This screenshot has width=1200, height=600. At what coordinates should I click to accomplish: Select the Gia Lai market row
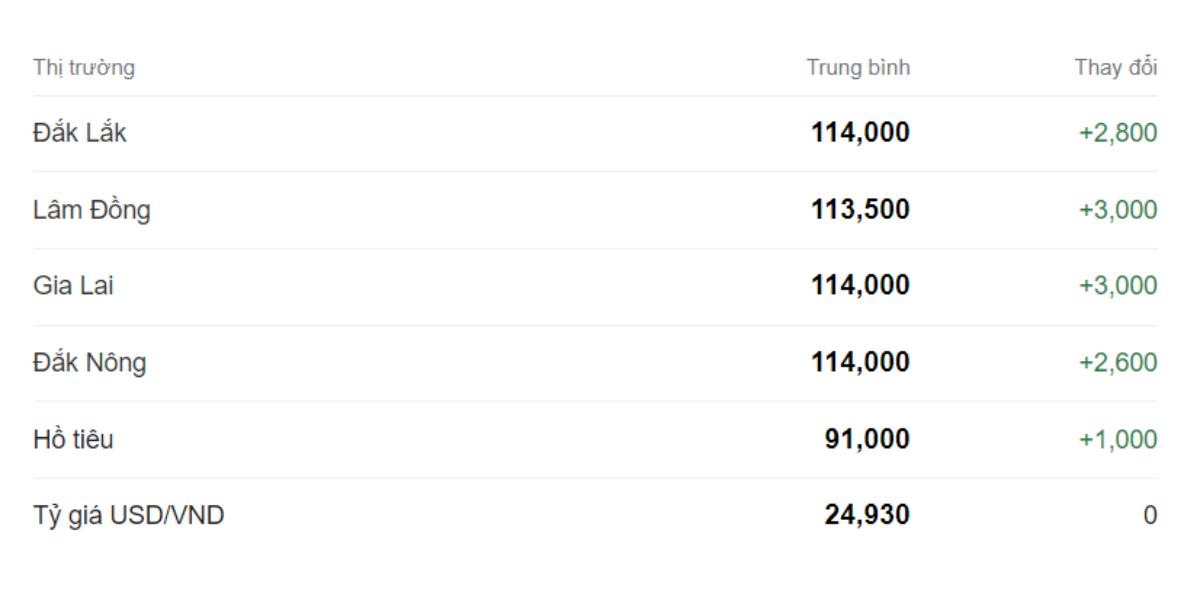(x=73, y=286)
